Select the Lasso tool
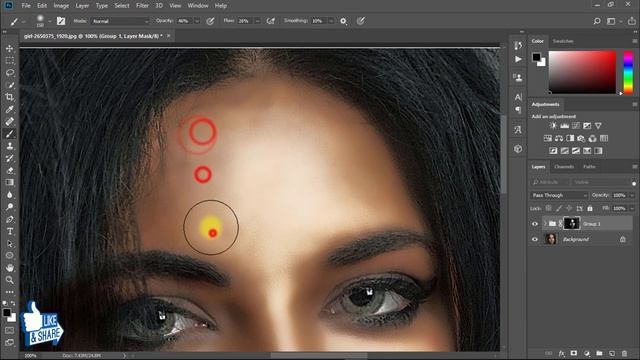This screenshot has width=640, height=360. 9,73
